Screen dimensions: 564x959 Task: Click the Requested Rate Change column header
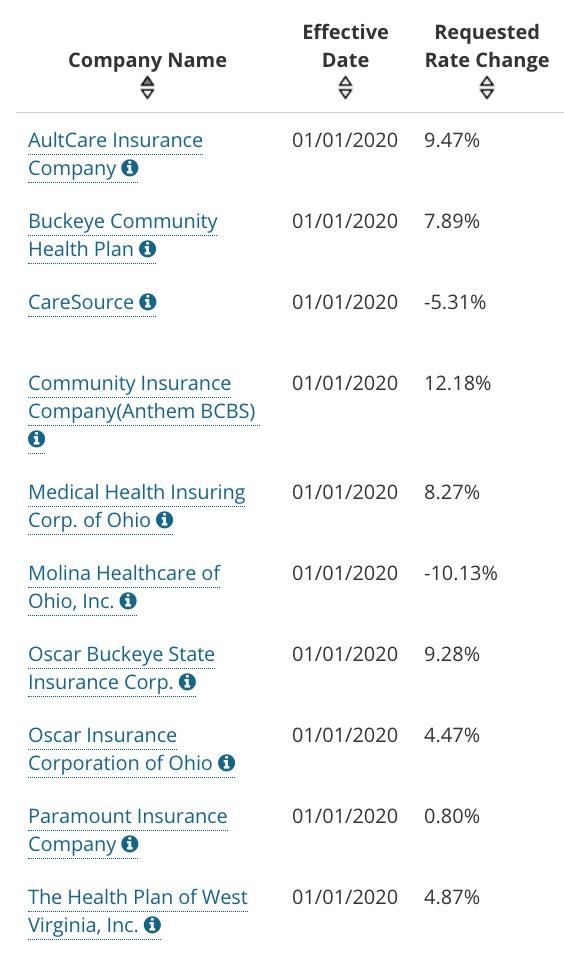point(487,46)
